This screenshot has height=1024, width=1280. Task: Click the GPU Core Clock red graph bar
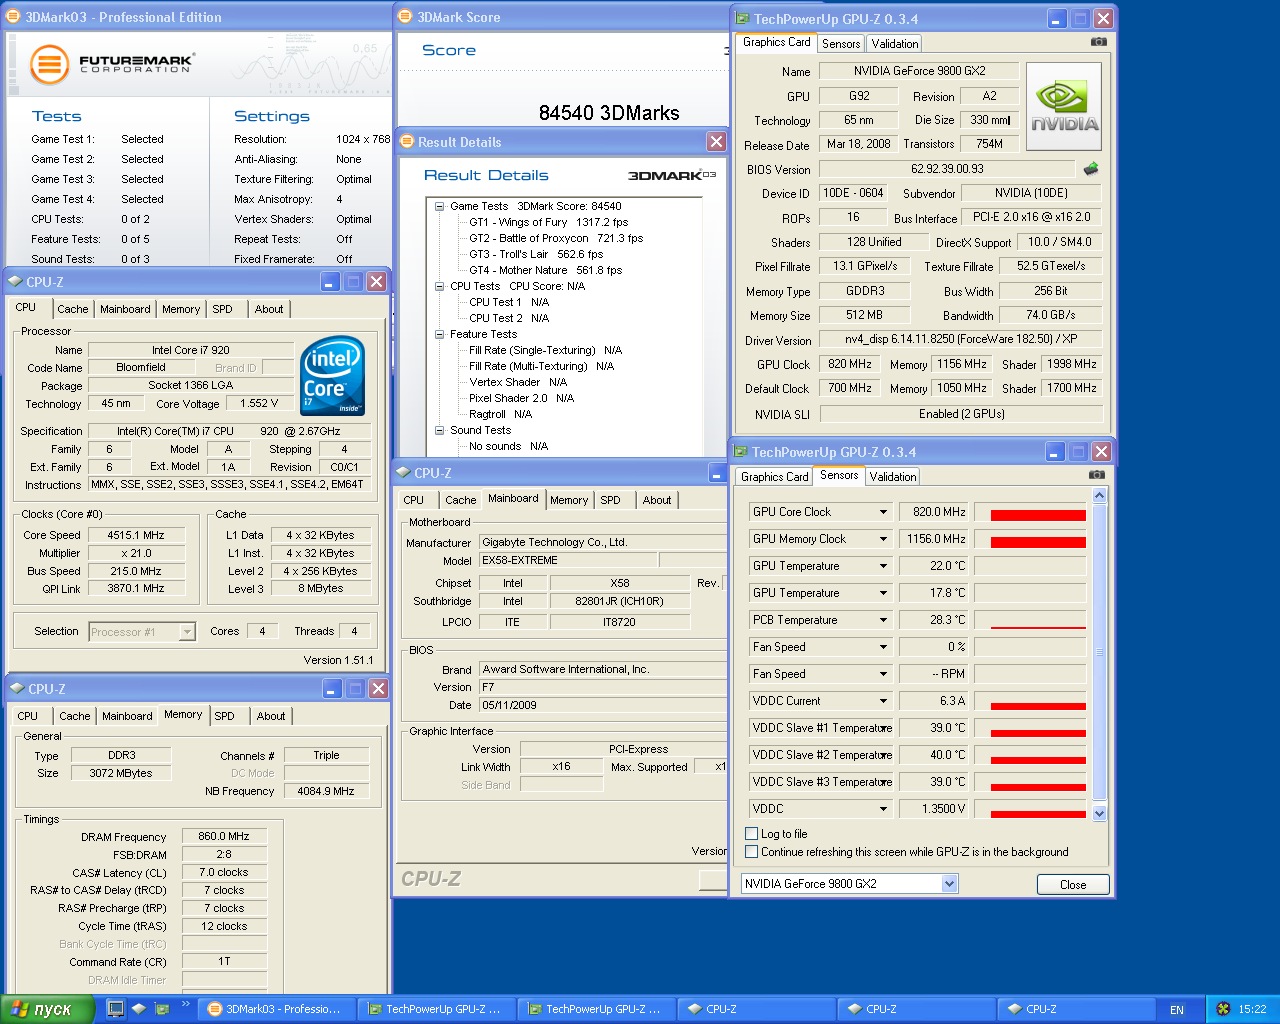pyautogui.click(x=1038, y=515)
